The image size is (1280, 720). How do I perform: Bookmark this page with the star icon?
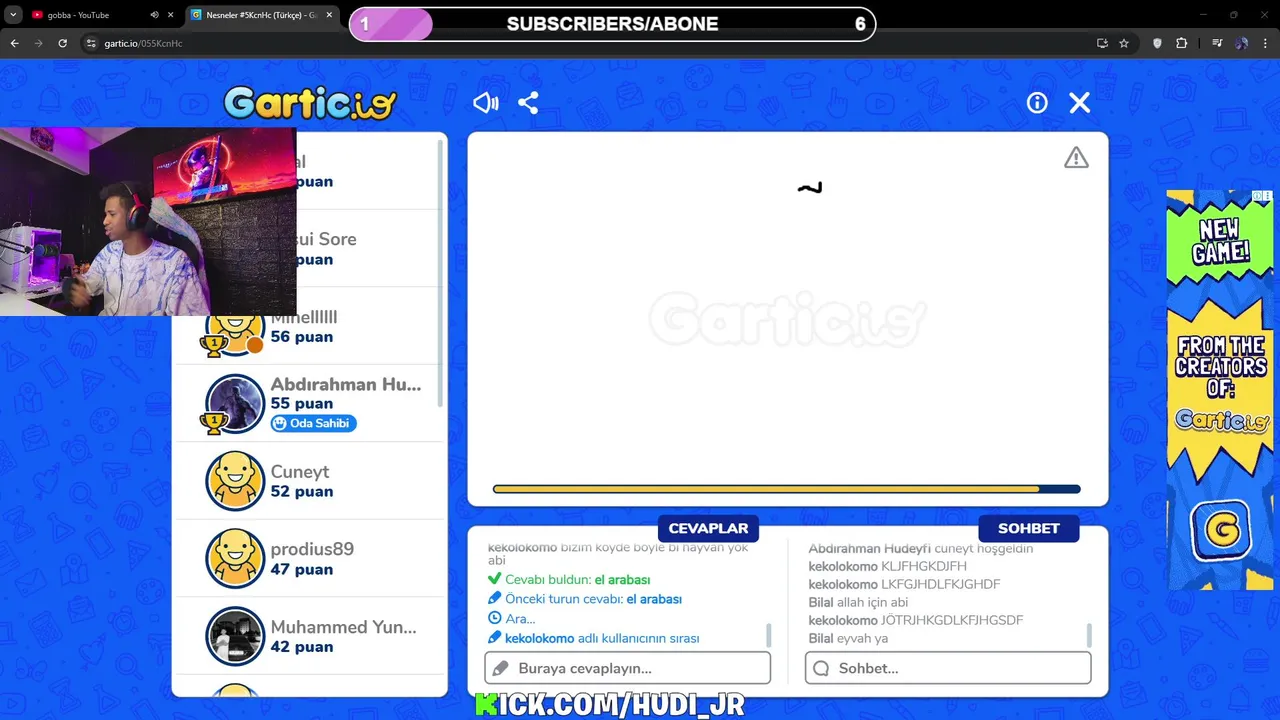pyautogui.click(x=1124, y=43)
